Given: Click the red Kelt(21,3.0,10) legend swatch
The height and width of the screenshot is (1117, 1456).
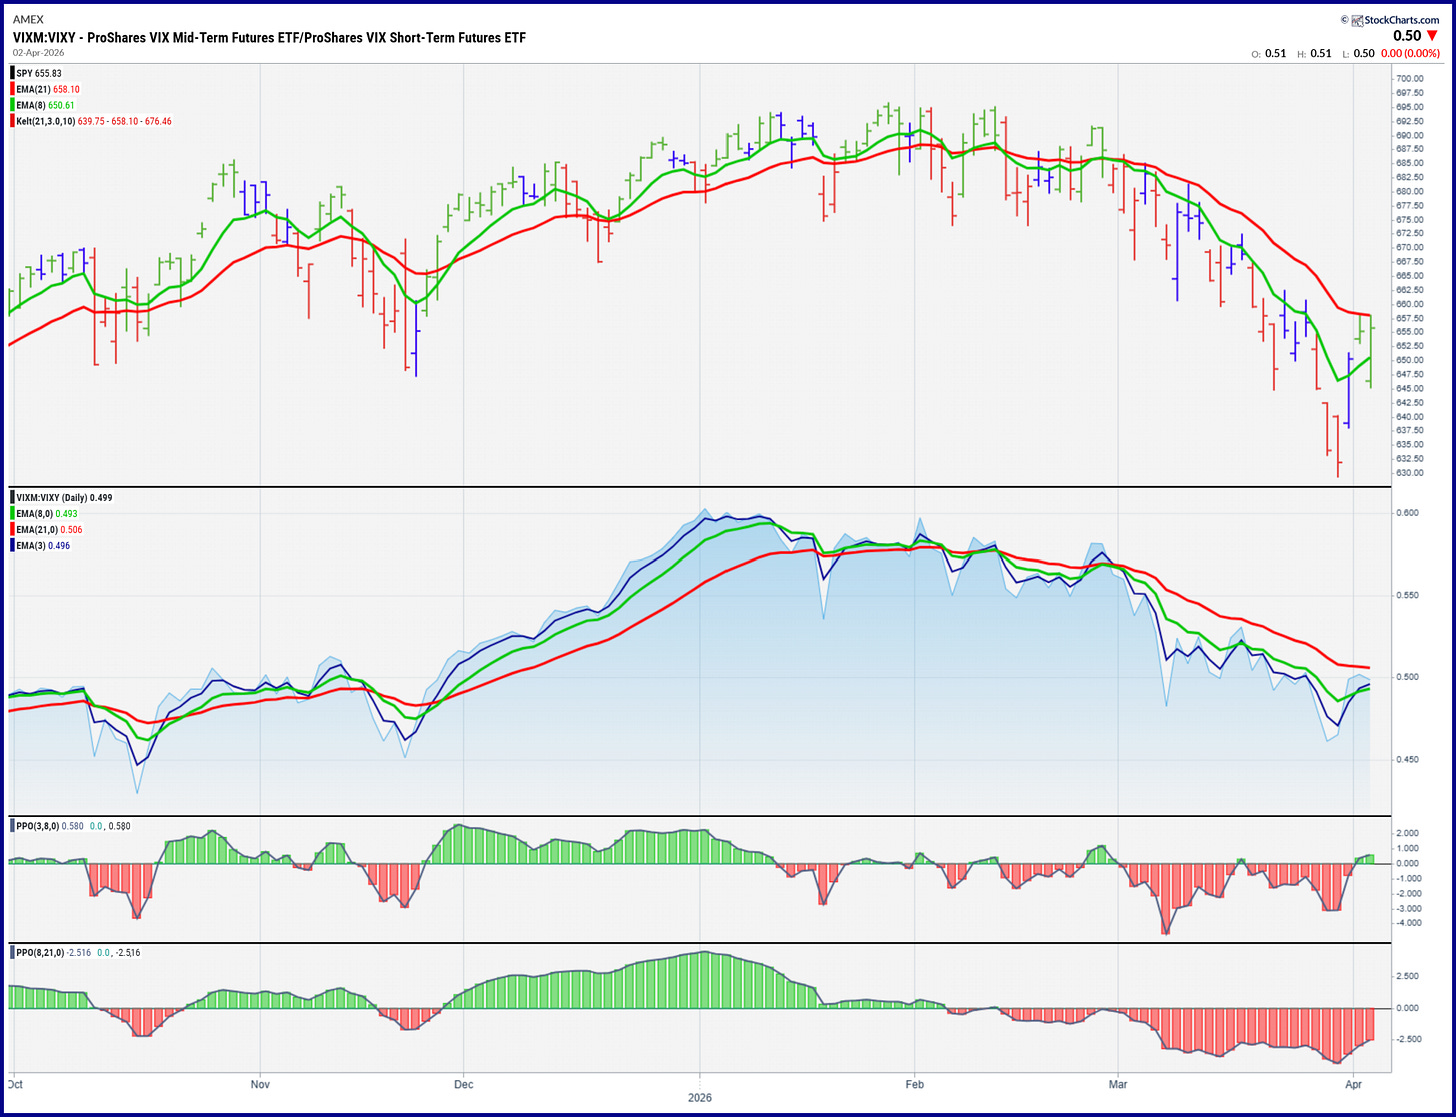Looking at the screenshot, I should [12, 121].
